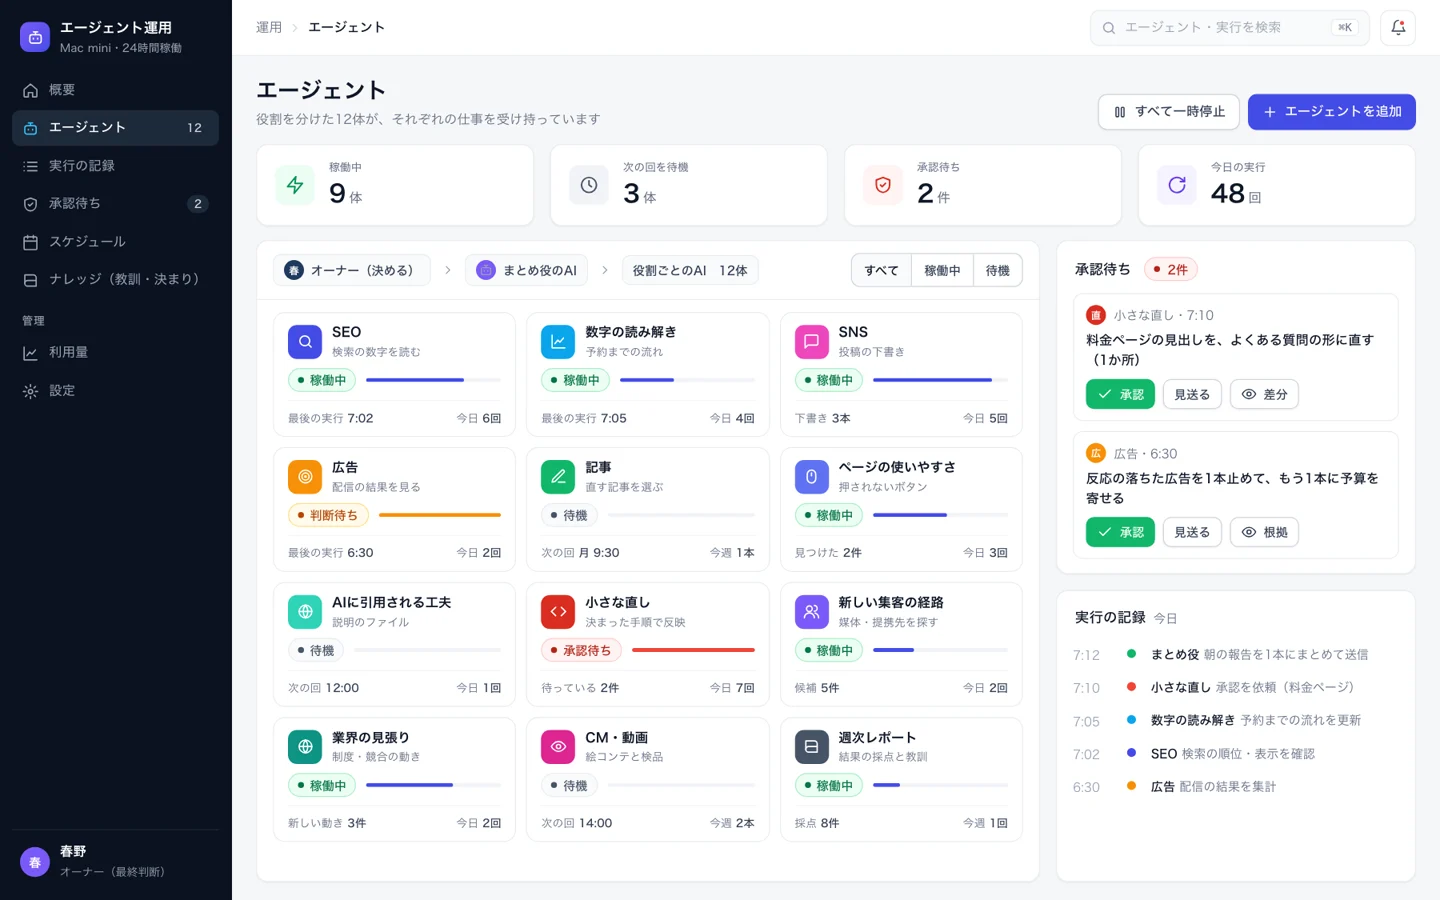Open the 6:30 広告 log entry

(x=1235, y=787)
